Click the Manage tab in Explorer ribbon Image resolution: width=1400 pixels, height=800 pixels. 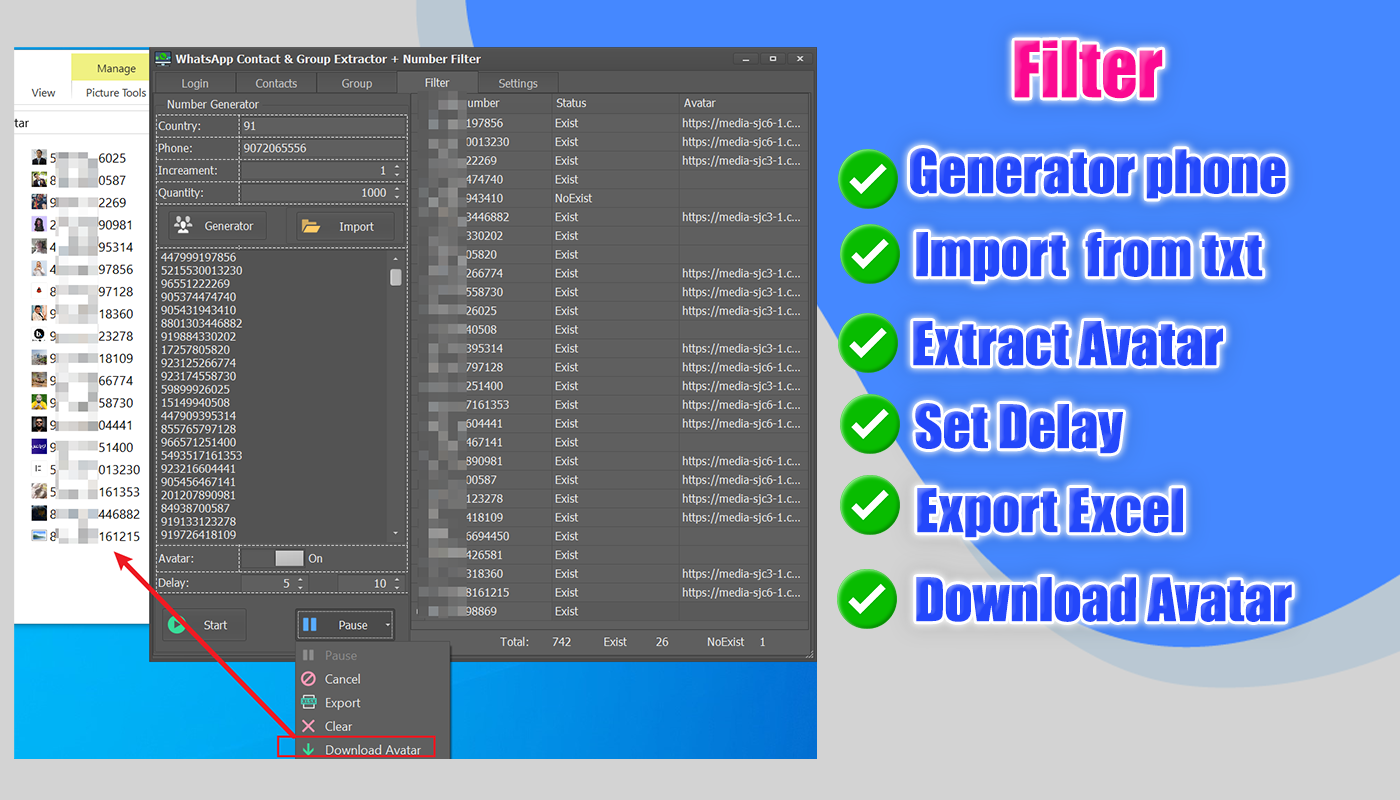tap(116, 68)
